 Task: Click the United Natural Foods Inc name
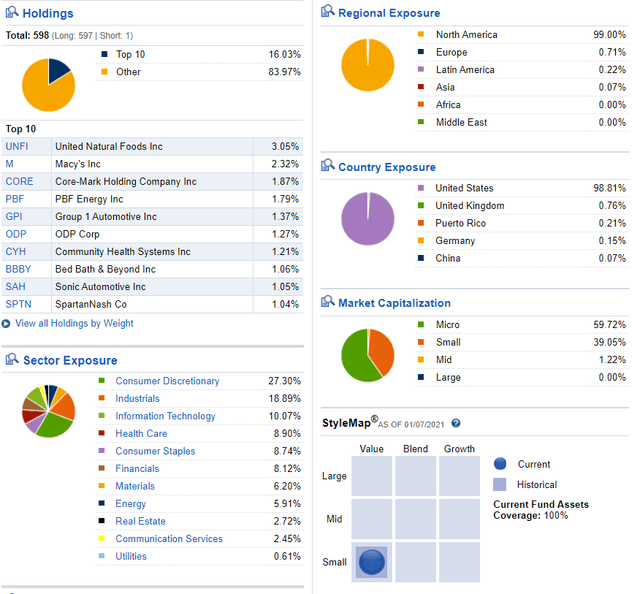click(109, 146)
